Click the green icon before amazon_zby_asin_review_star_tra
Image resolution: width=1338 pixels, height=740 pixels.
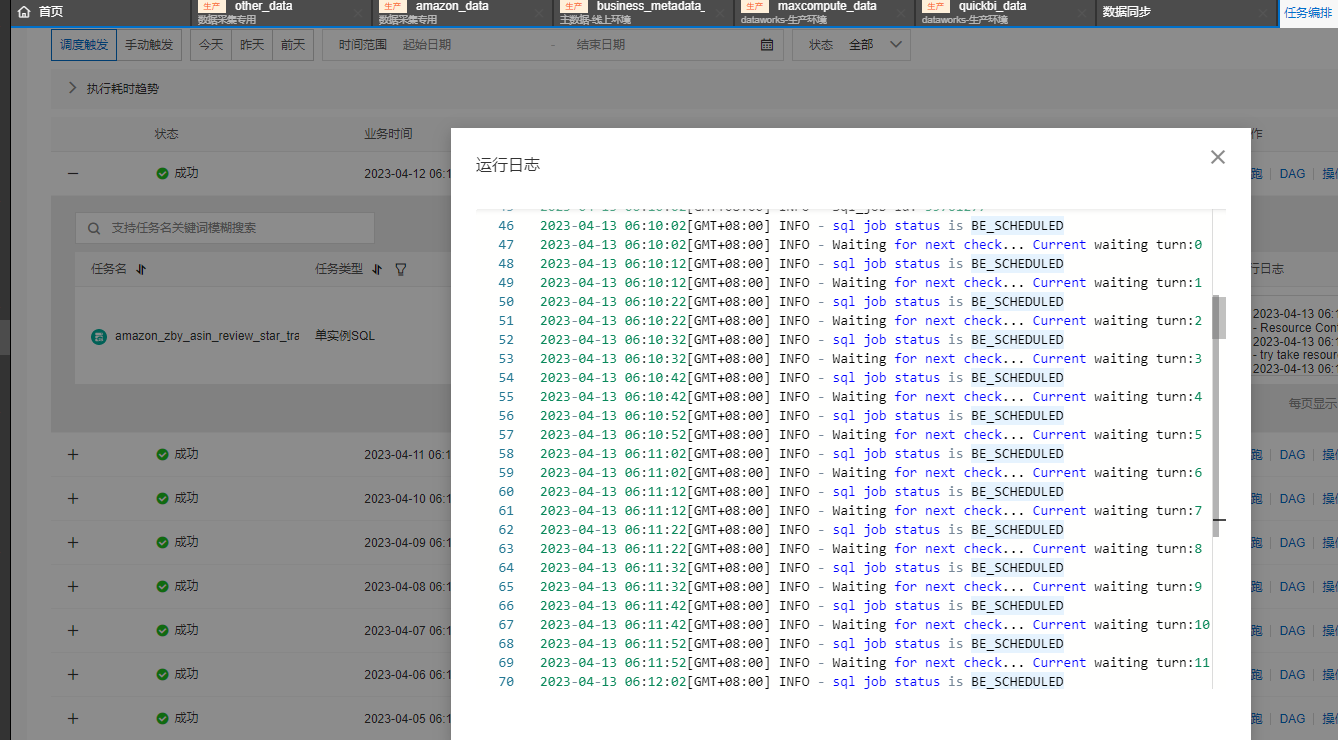pyautogui.click(x=99, y=337)
